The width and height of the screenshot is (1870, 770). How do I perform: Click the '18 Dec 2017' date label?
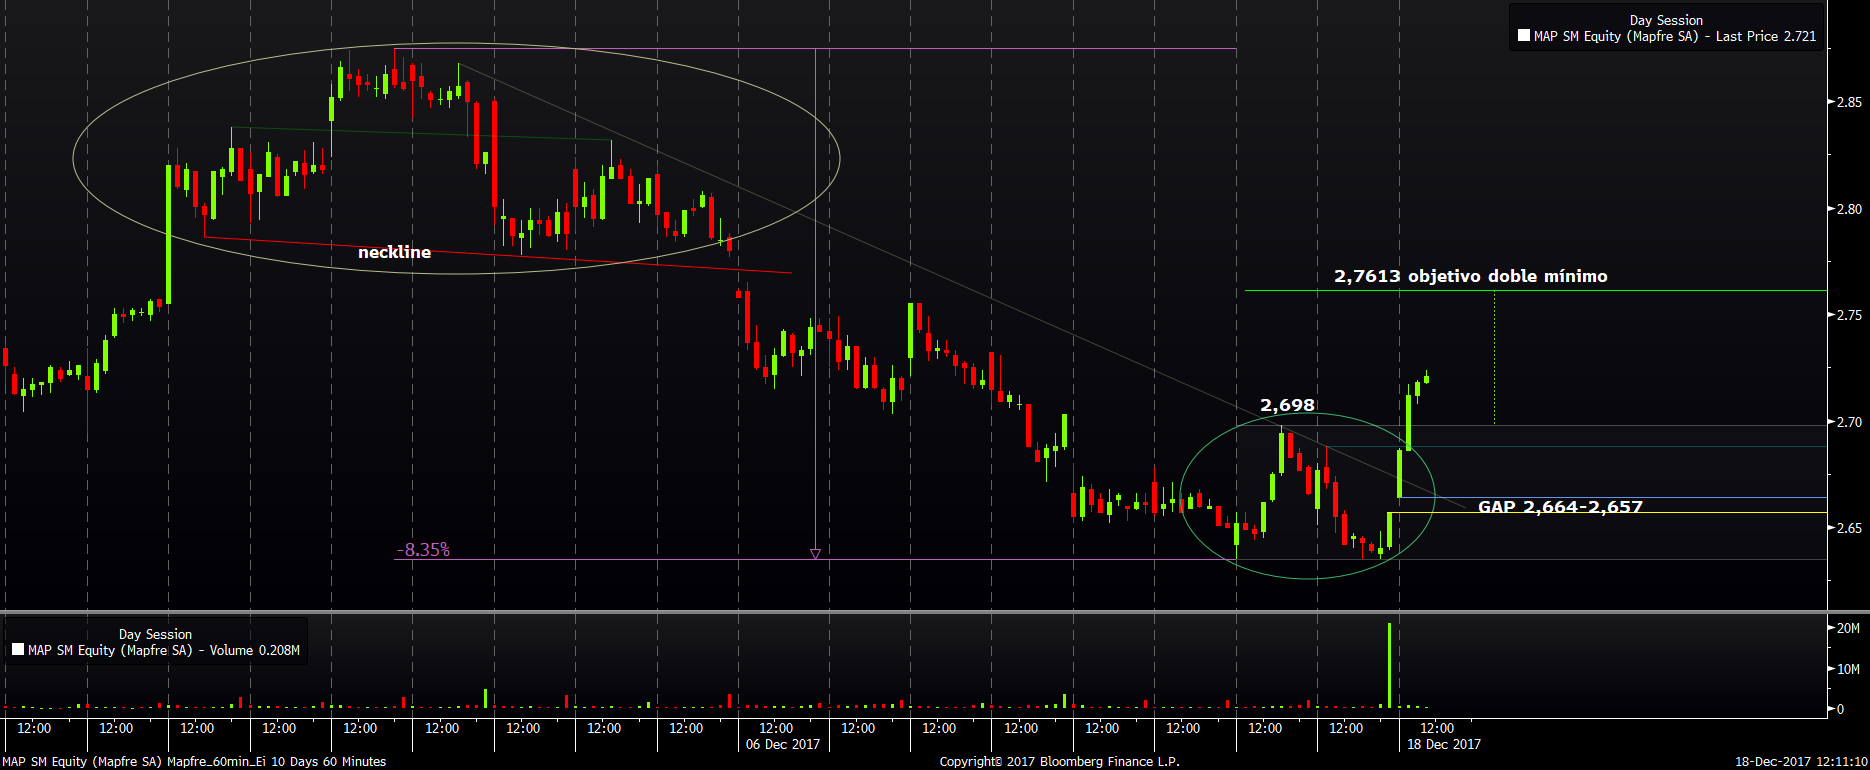tap(1444, 744)
